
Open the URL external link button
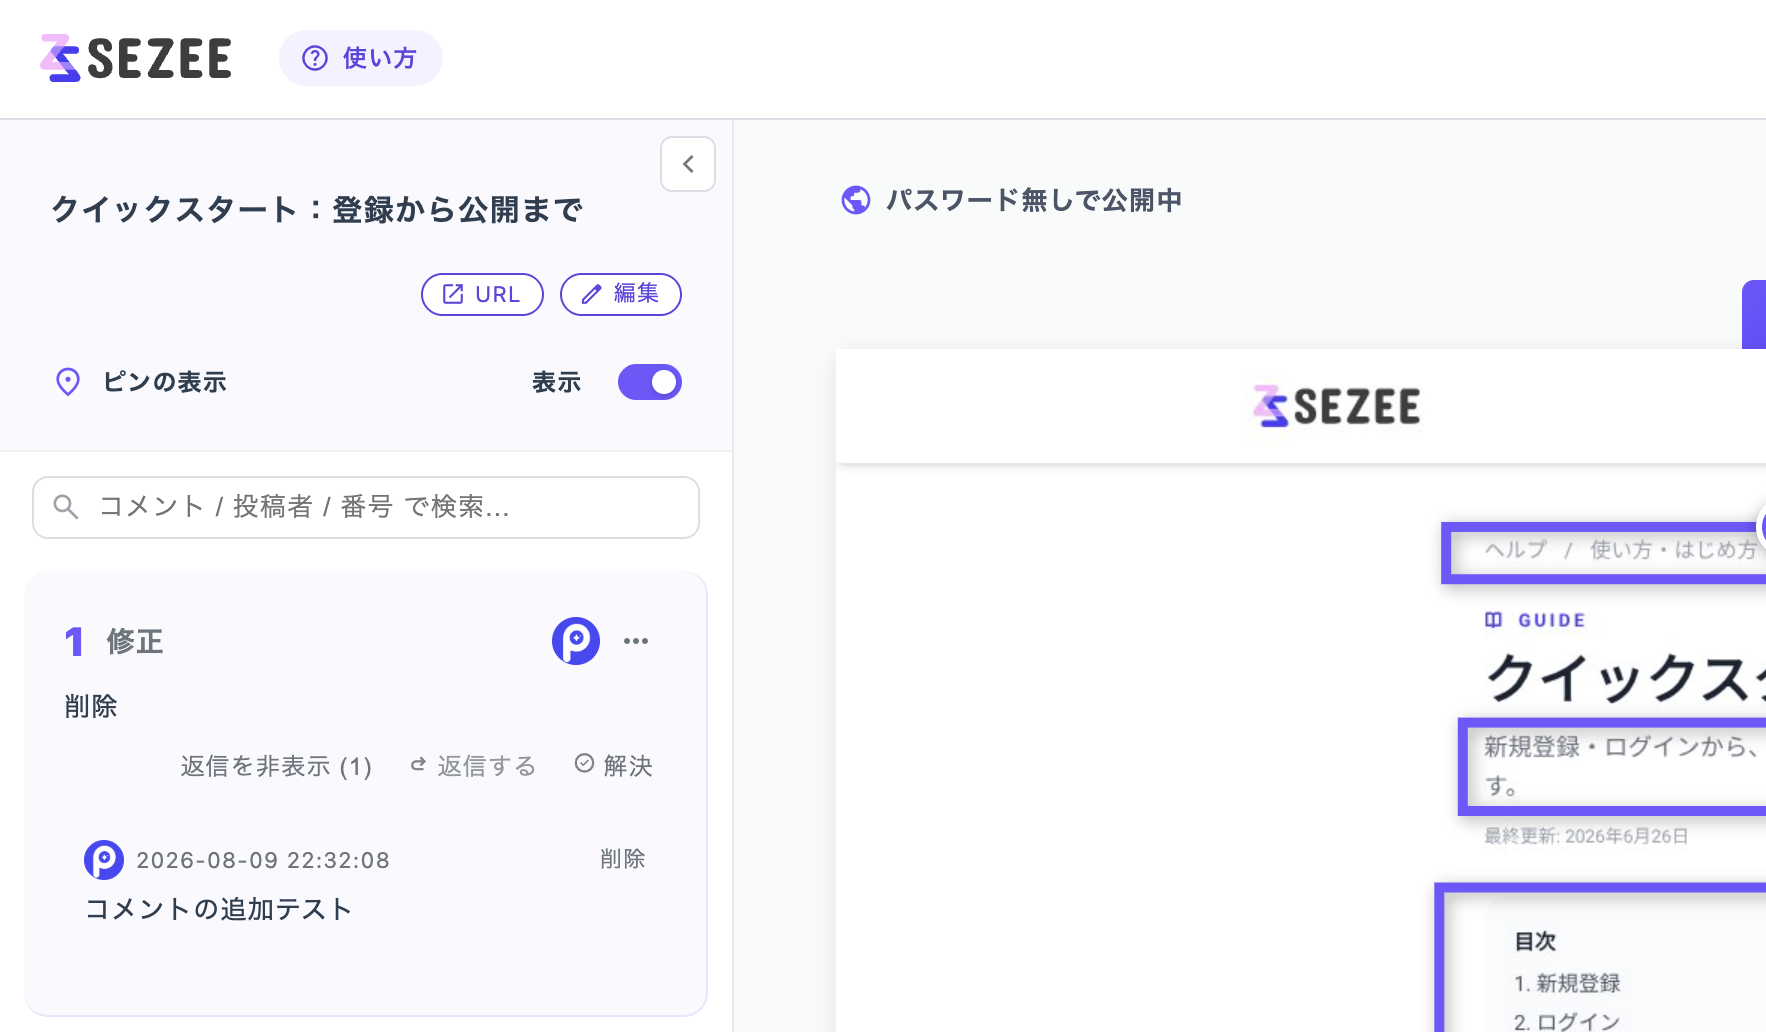pyautogui.click(x=482, y=294)
